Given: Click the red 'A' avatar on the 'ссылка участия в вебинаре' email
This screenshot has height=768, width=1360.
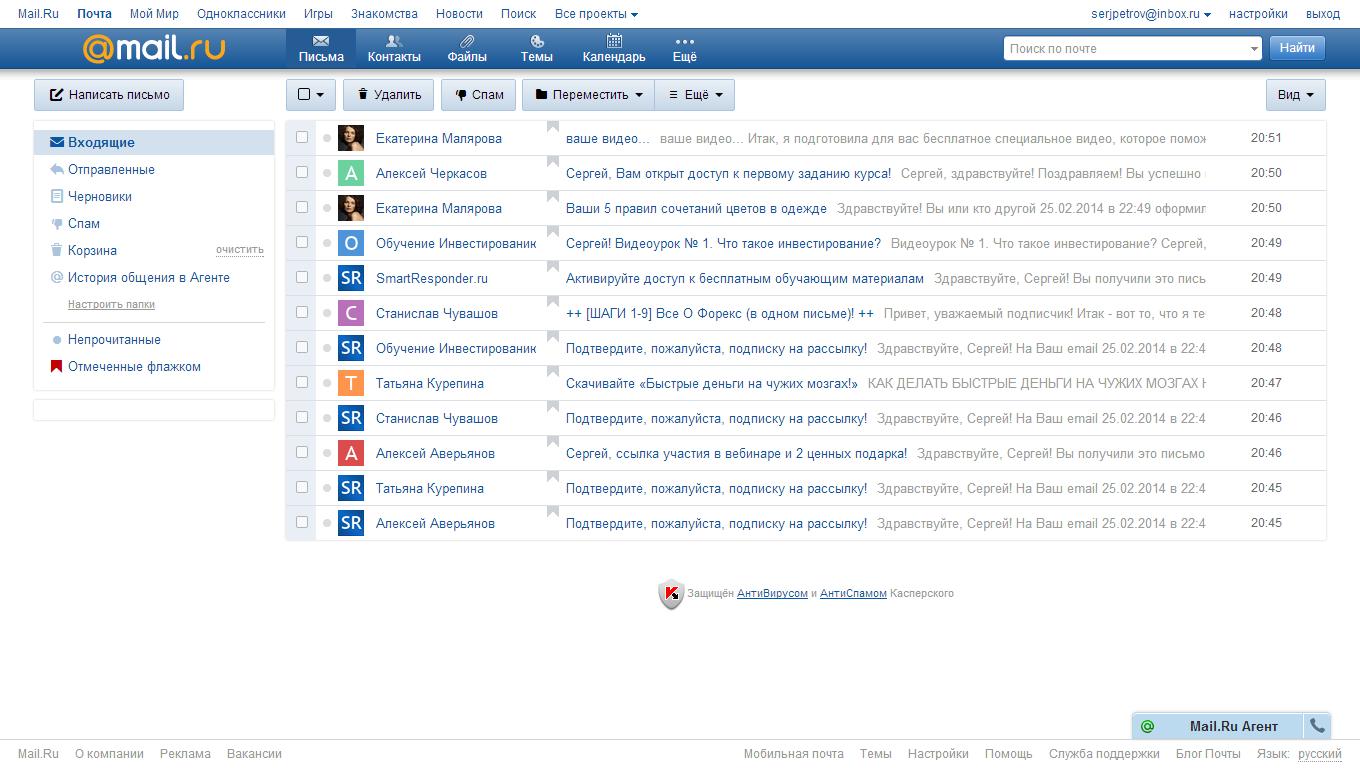Looking at the screenshot, I should click(x=351, y=453).
